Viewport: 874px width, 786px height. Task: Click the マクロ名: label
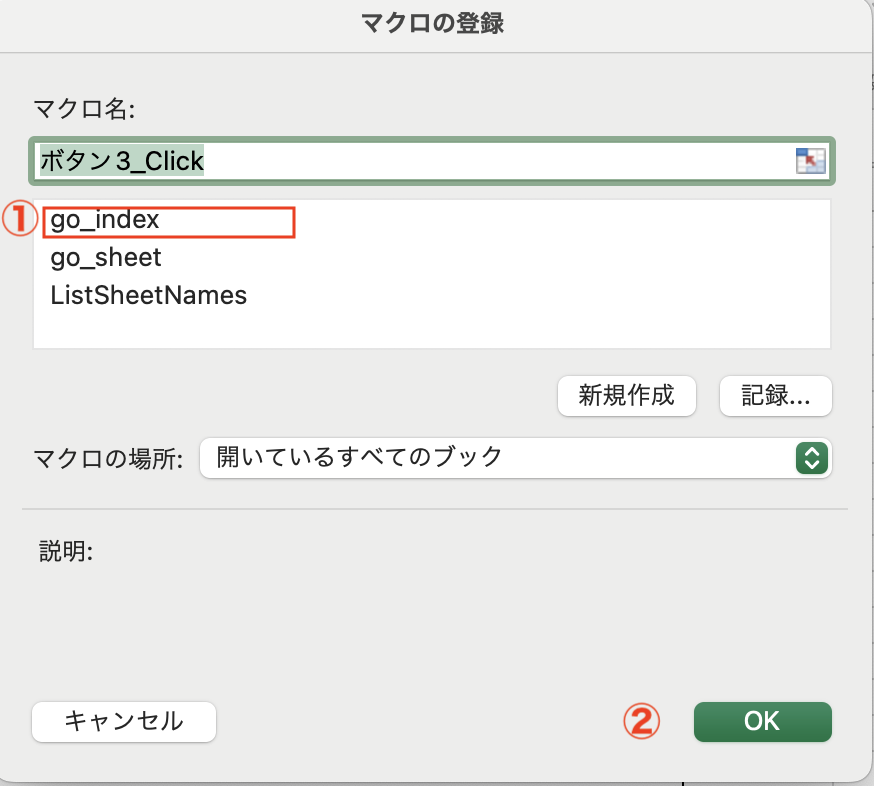click(84, 109)
